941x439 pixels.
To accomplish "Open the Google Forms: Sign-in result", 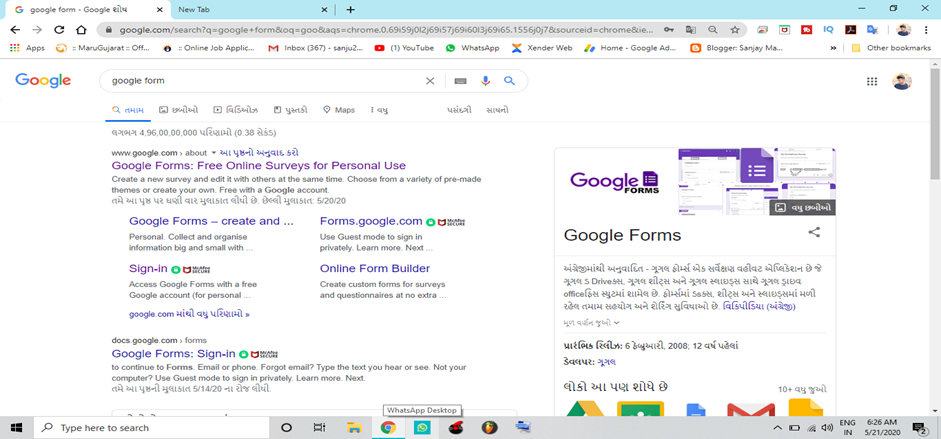I will pos(173,353).
